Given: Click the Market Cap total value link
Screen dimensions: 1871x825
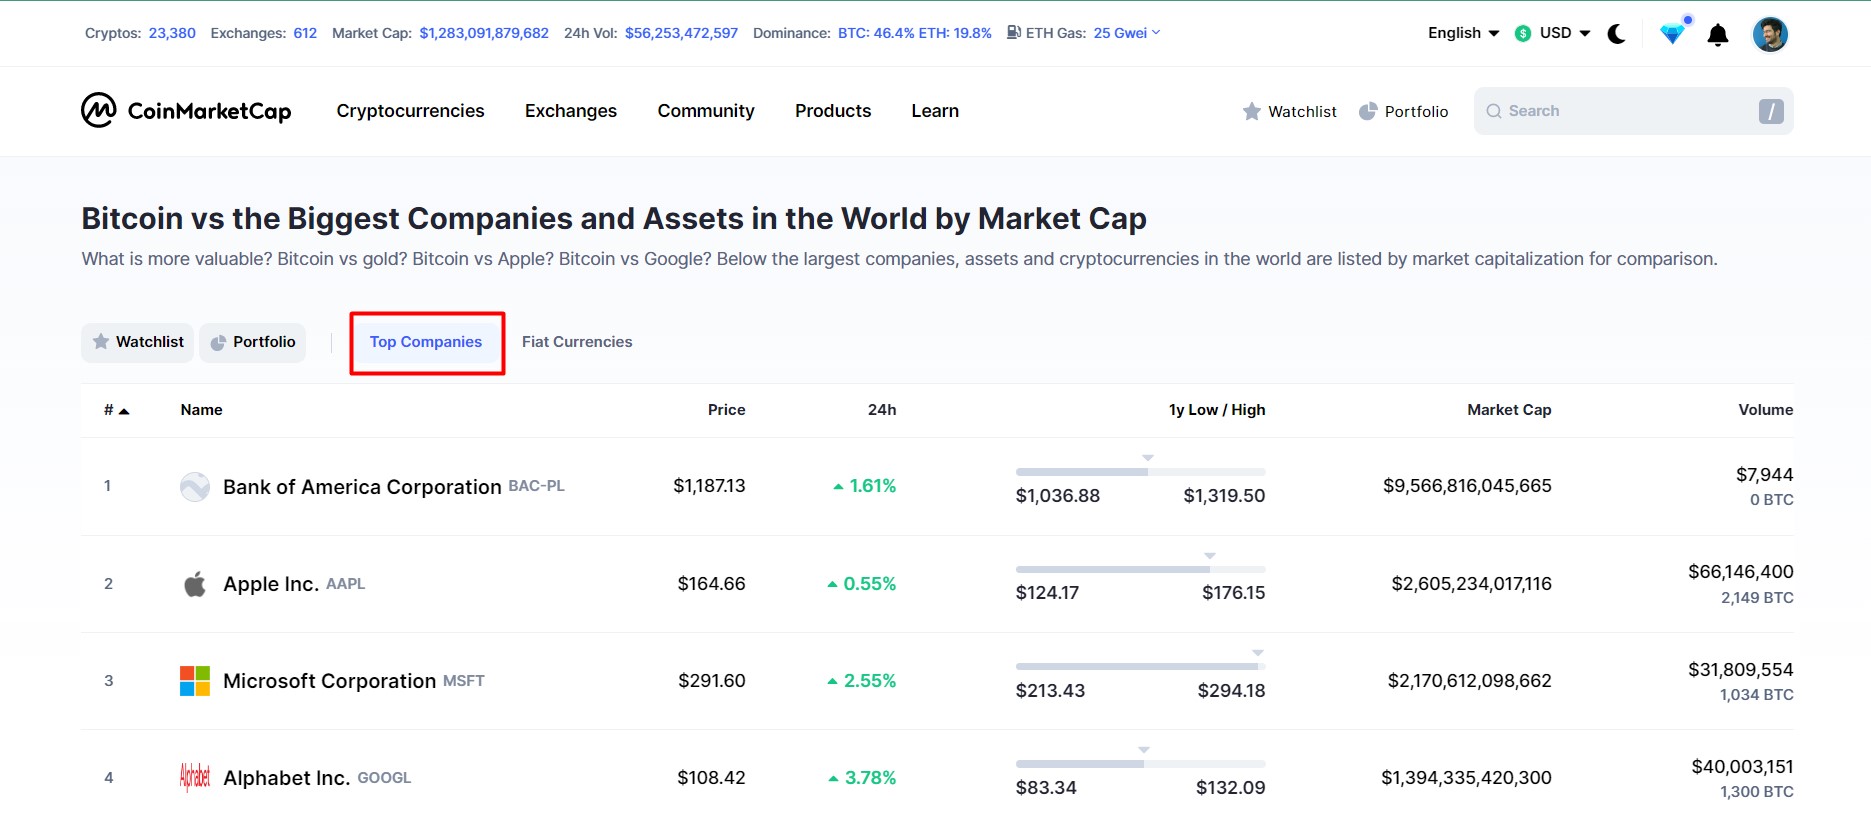Looking at the screenshot, I should [x=484, y=33].
